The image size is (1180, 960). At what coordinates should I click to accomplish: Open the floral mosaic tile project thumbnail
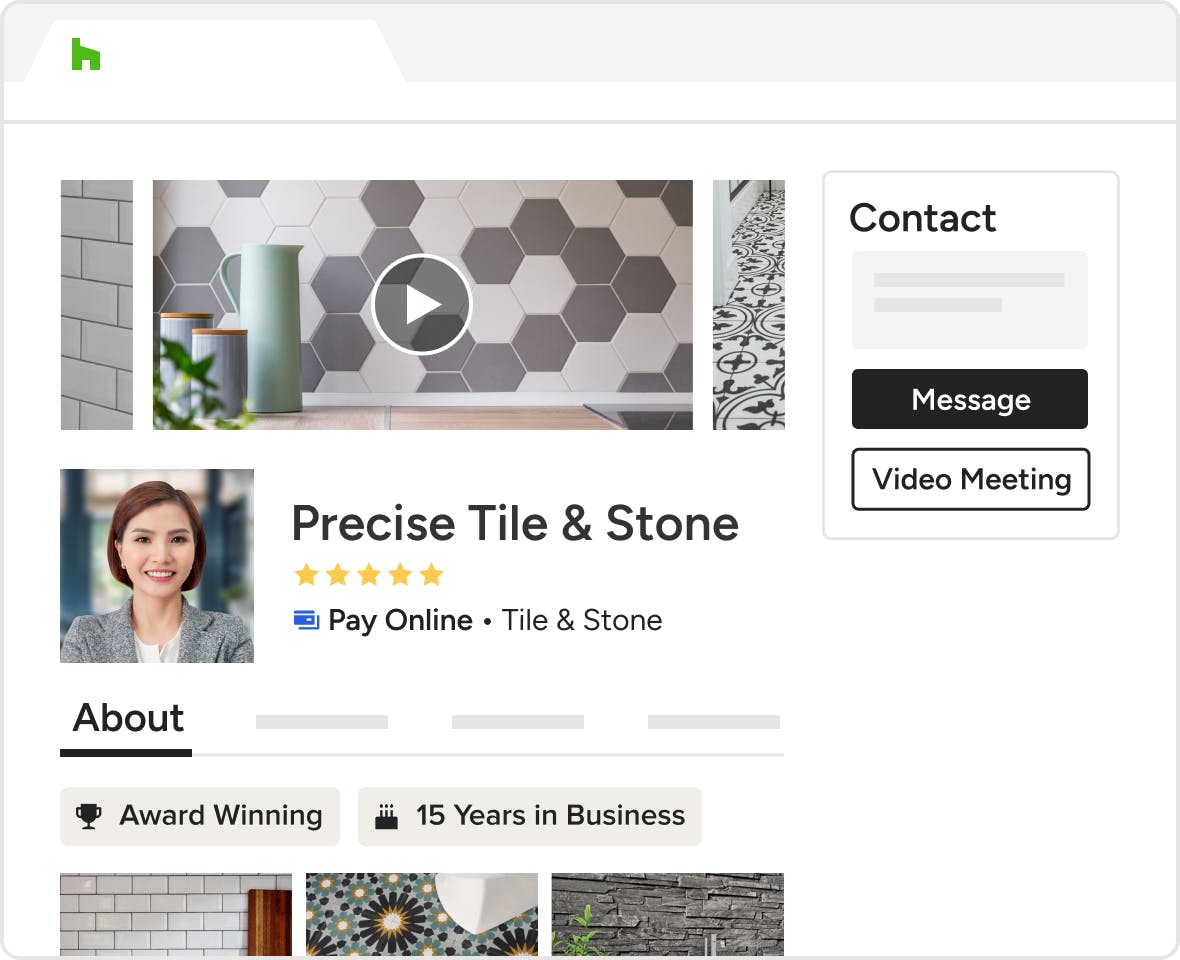[421, 914]
